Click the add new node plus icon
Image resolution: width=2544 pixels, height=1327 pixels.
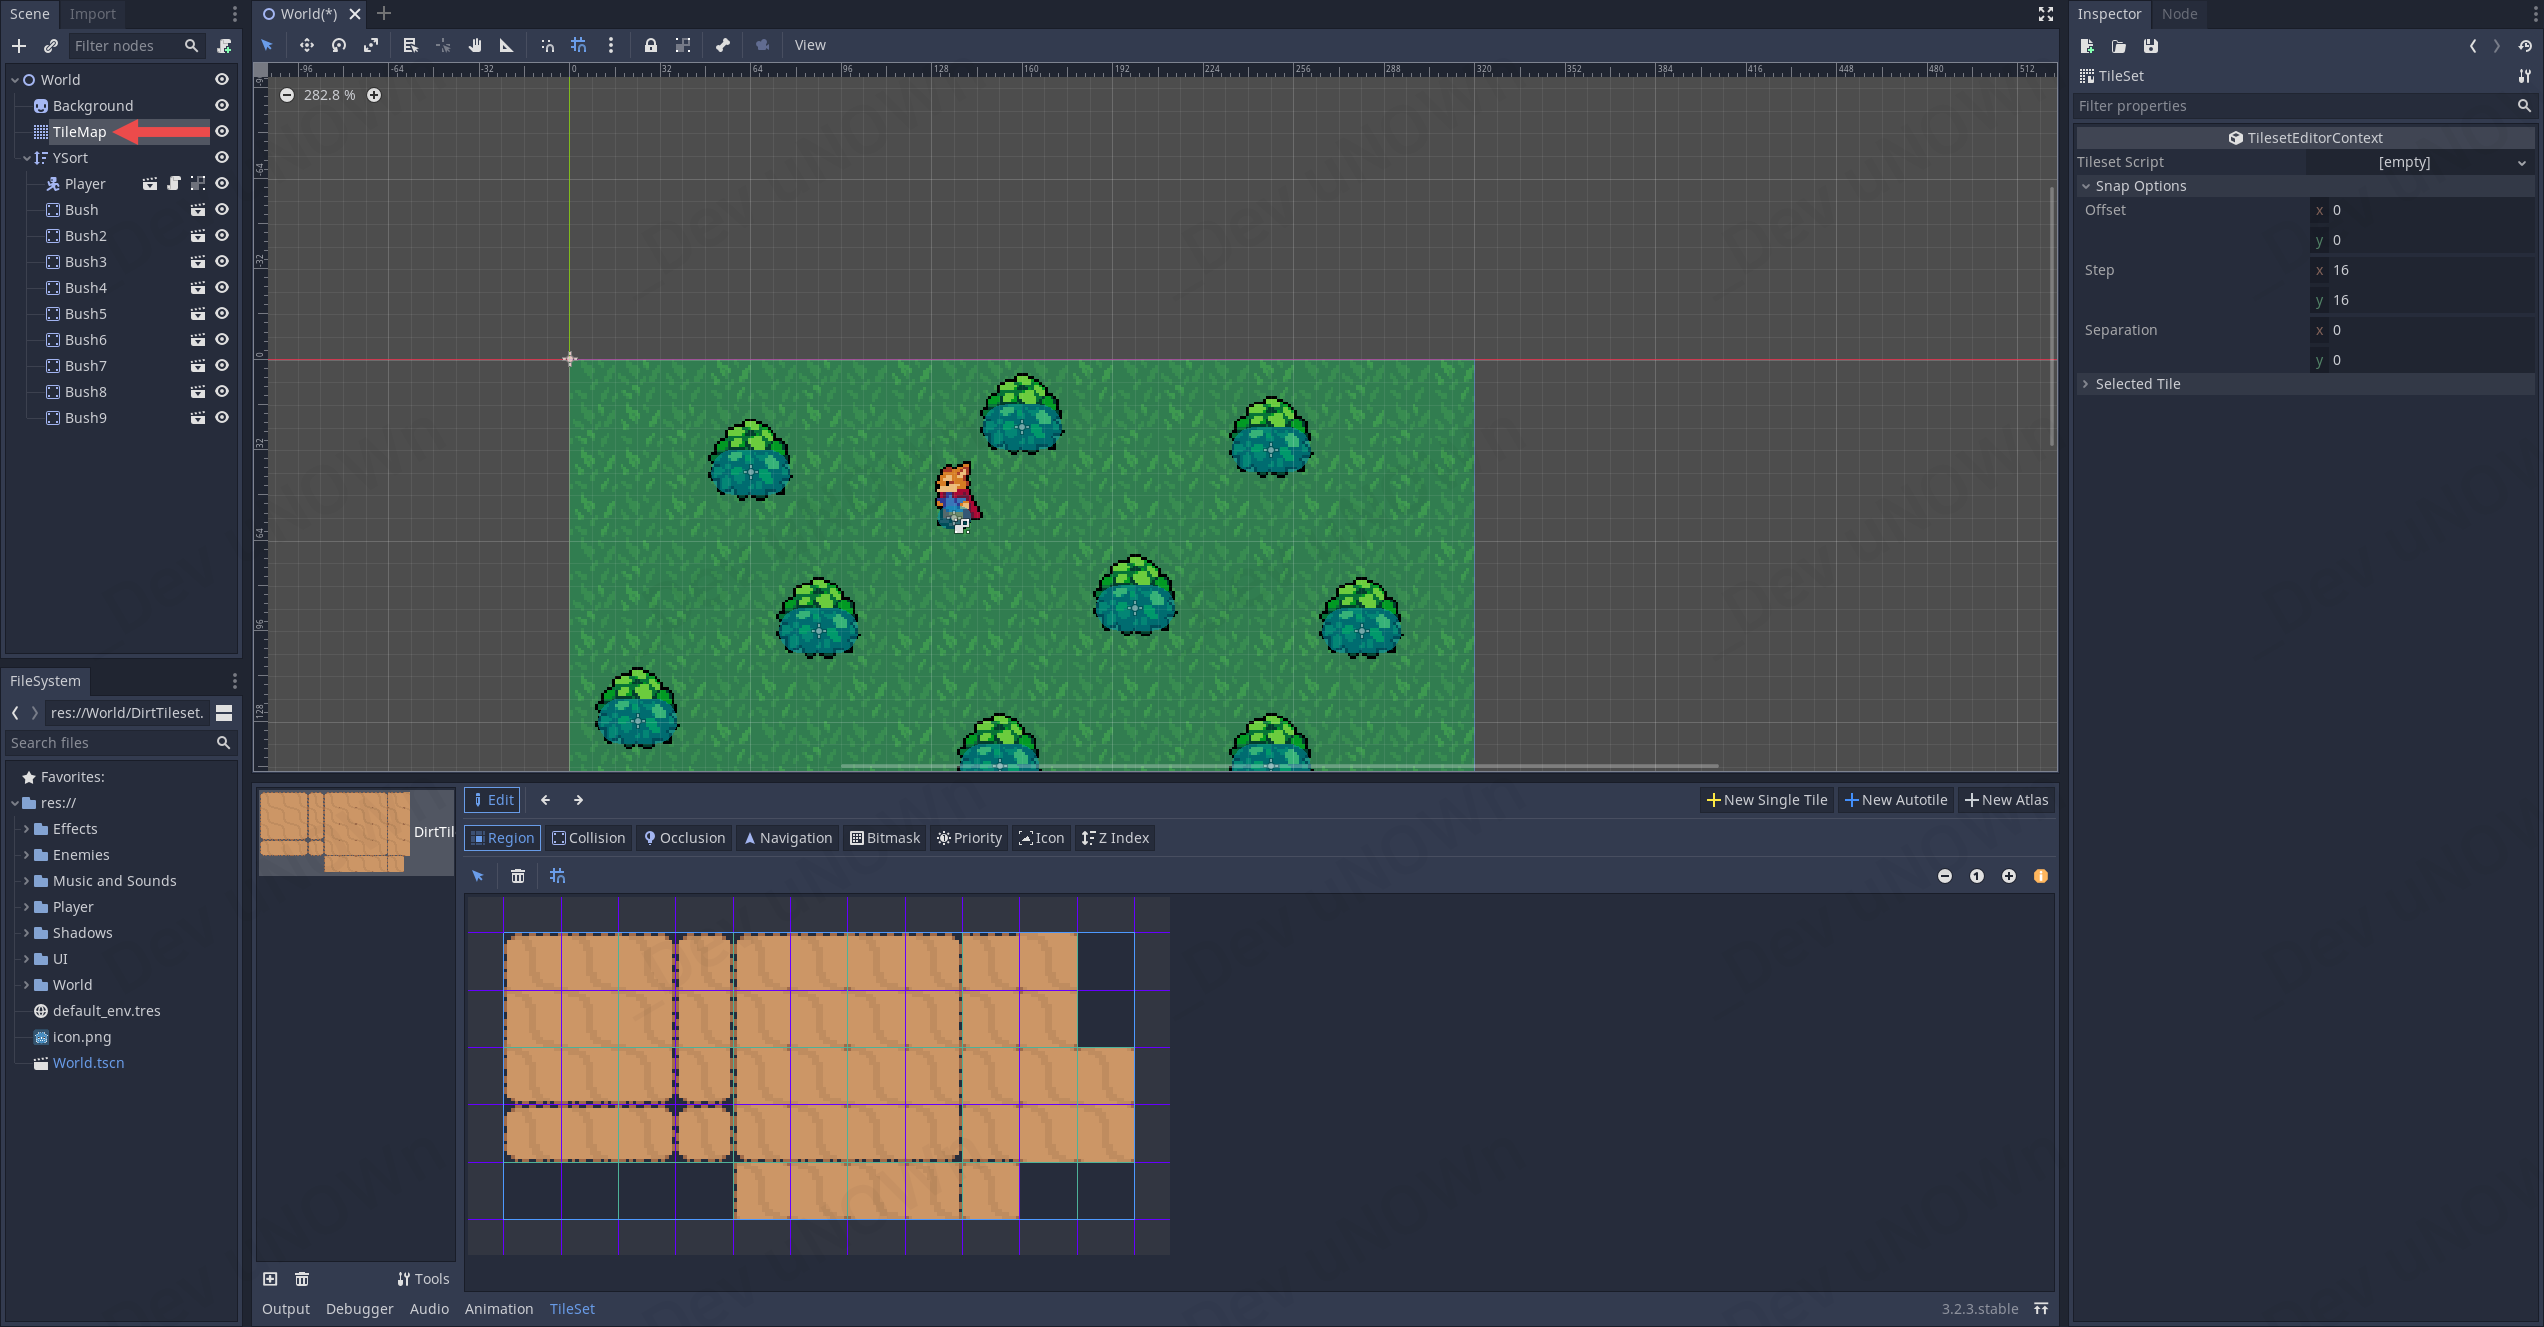19,46
